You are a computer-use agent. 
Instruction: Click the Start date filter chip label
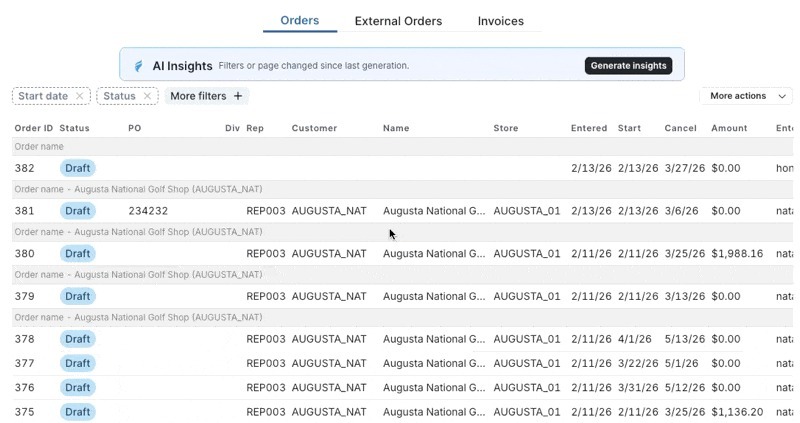point(43,96)
